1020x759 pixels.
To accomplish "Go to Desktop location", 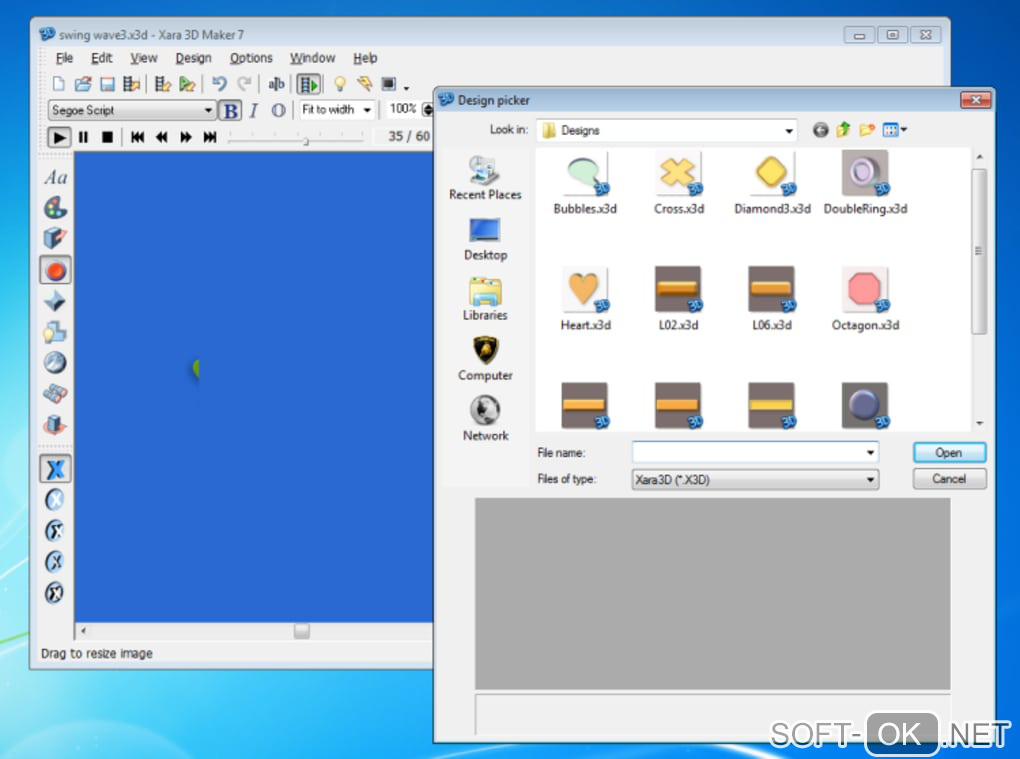I will [x=485, y=239].
